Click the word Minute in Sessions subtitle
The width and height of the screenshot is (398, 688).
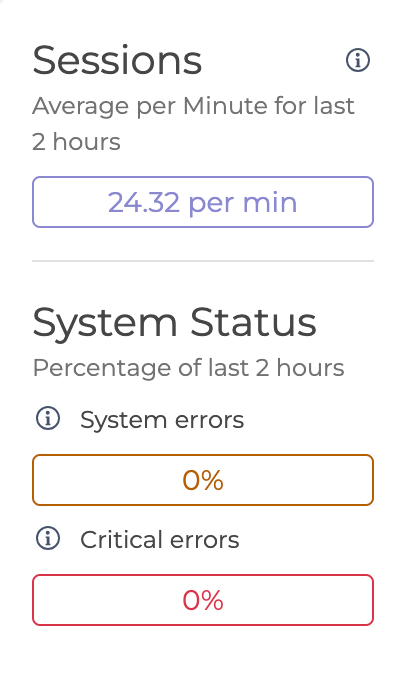tap(225, 106)
